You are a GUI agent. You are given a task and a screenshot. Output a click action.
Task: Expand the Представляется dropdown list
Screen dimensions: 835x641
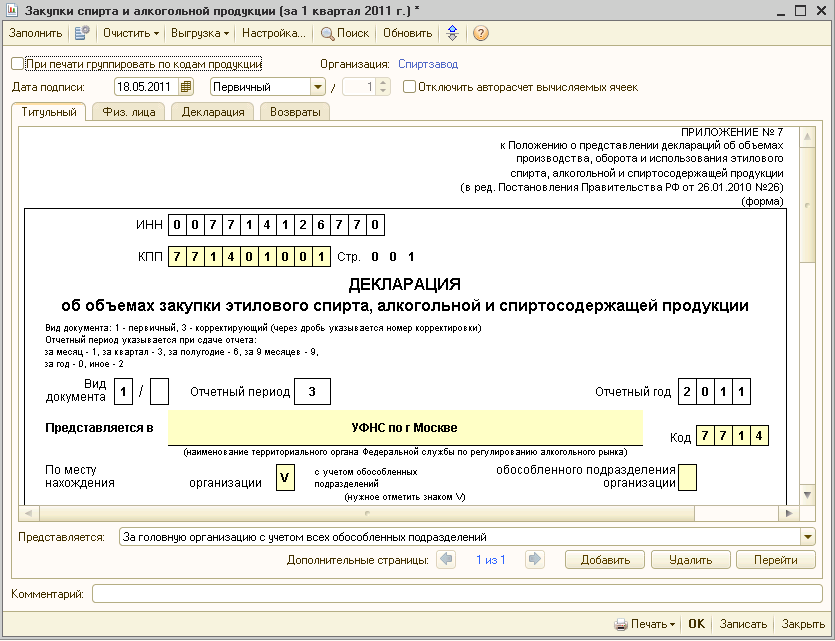pyautogui.click(x=808, y=537)
